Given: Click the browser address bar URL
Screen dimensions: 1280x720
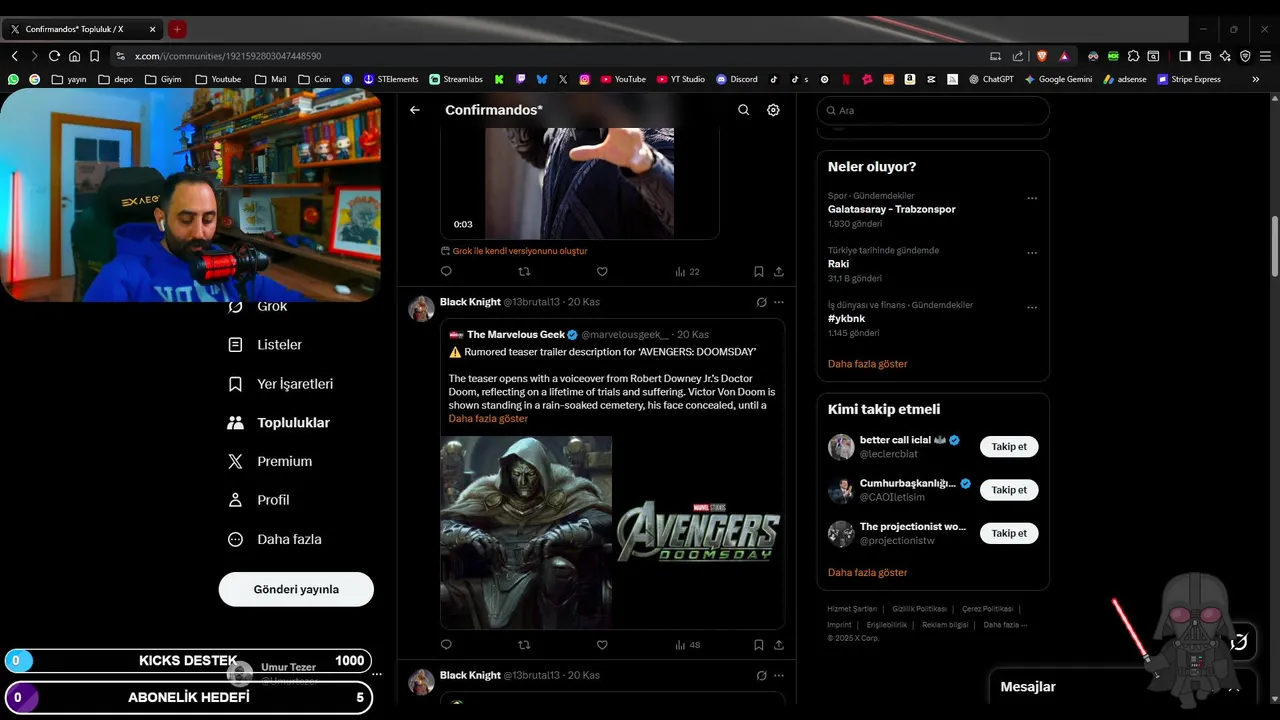Looking at the screenshot, I should (227, 56).
